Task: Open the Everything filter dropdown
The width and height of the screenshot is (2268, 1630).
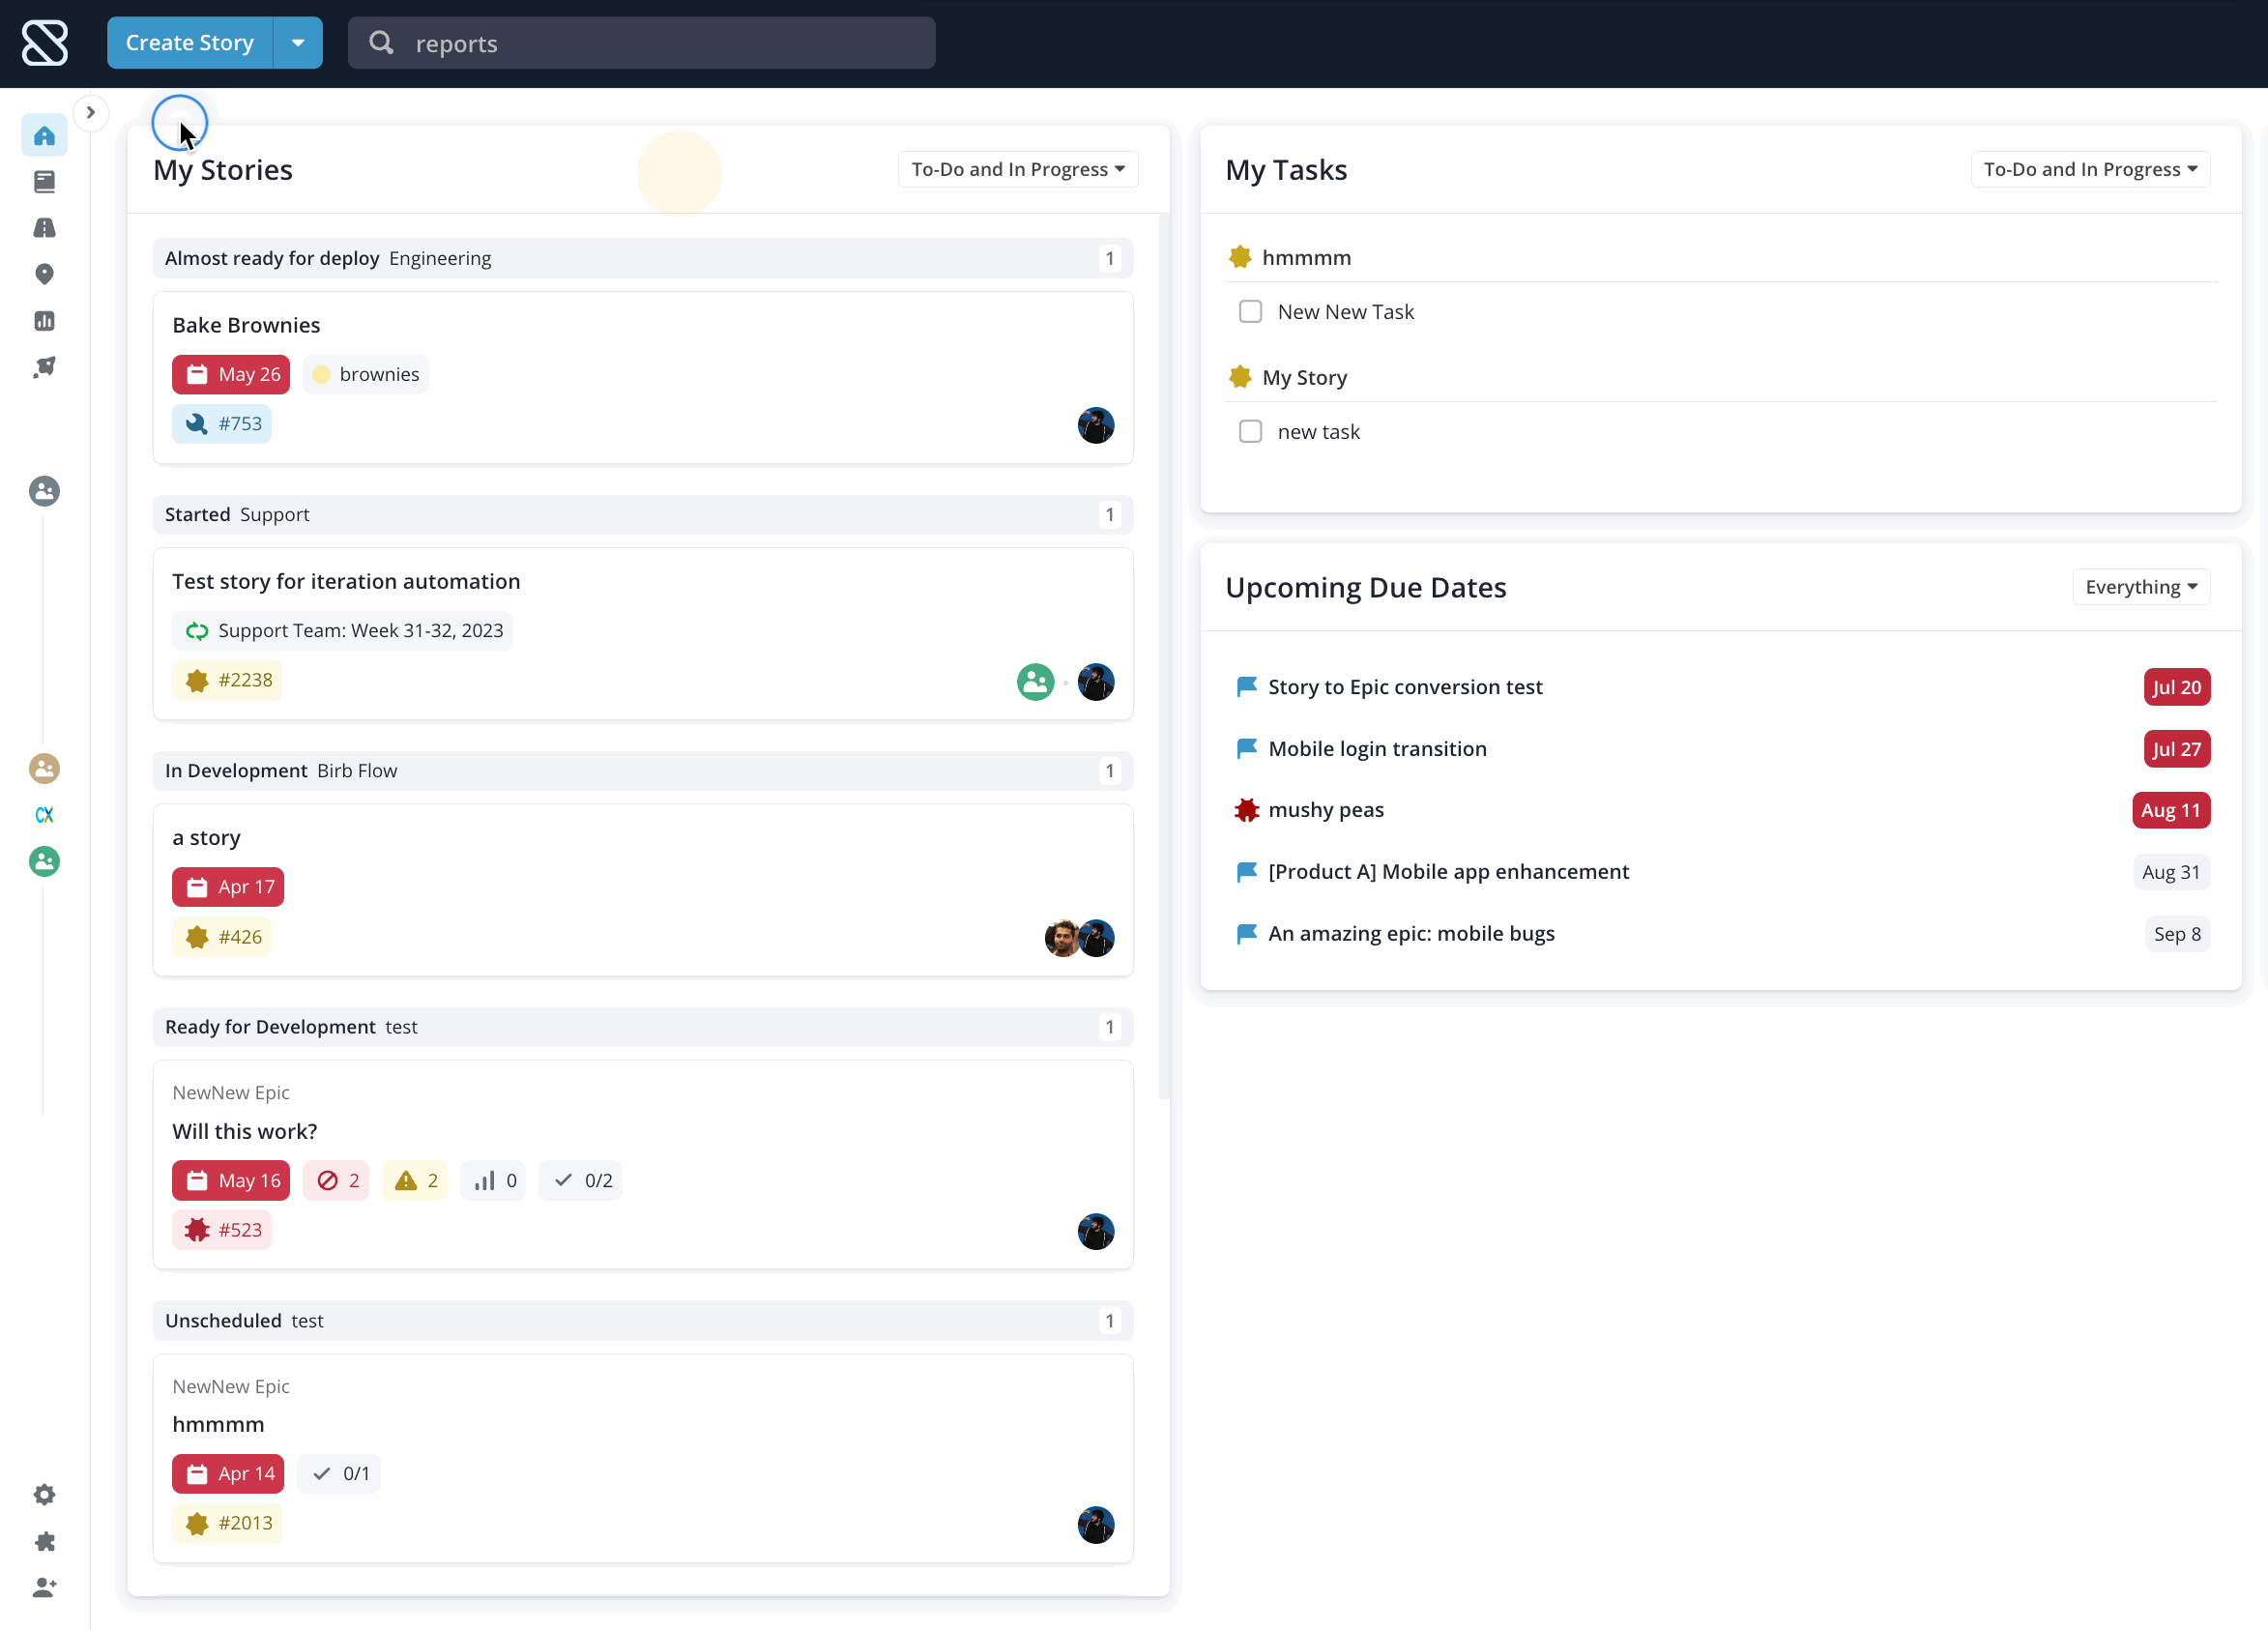Action: coord(2141,587)
